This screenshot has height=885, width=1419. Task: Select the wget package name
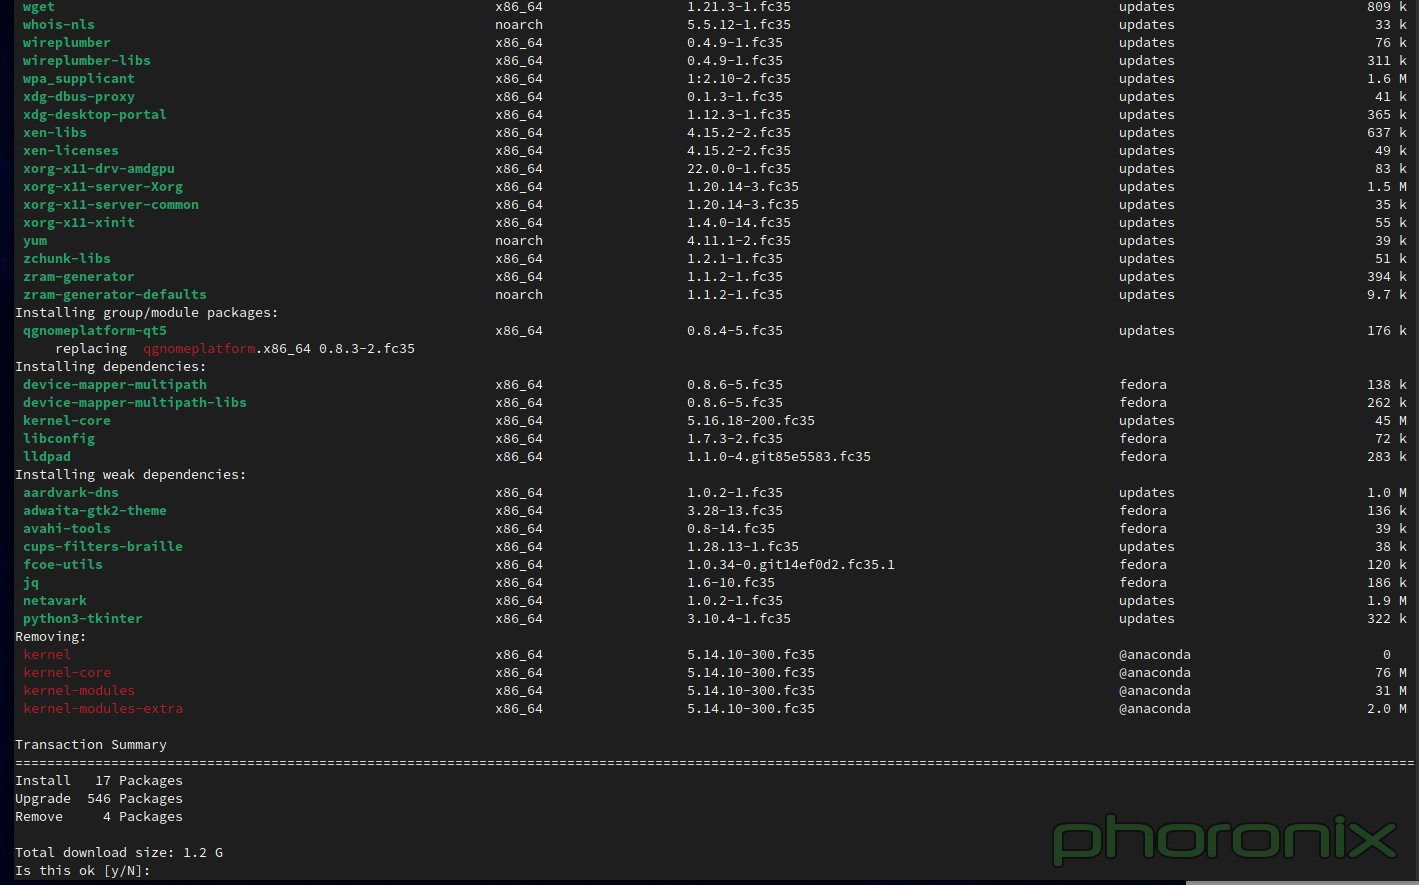38,7
